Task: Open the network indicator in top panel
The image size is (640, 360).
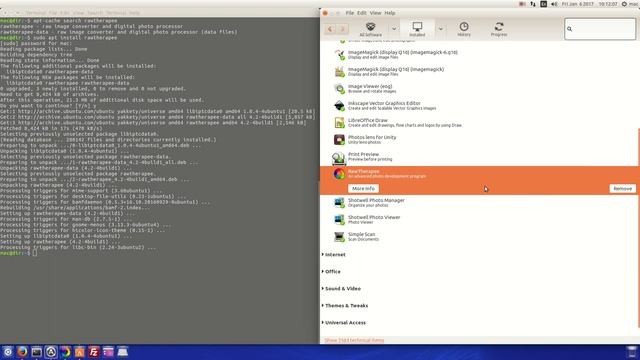Action: point(533,4)
